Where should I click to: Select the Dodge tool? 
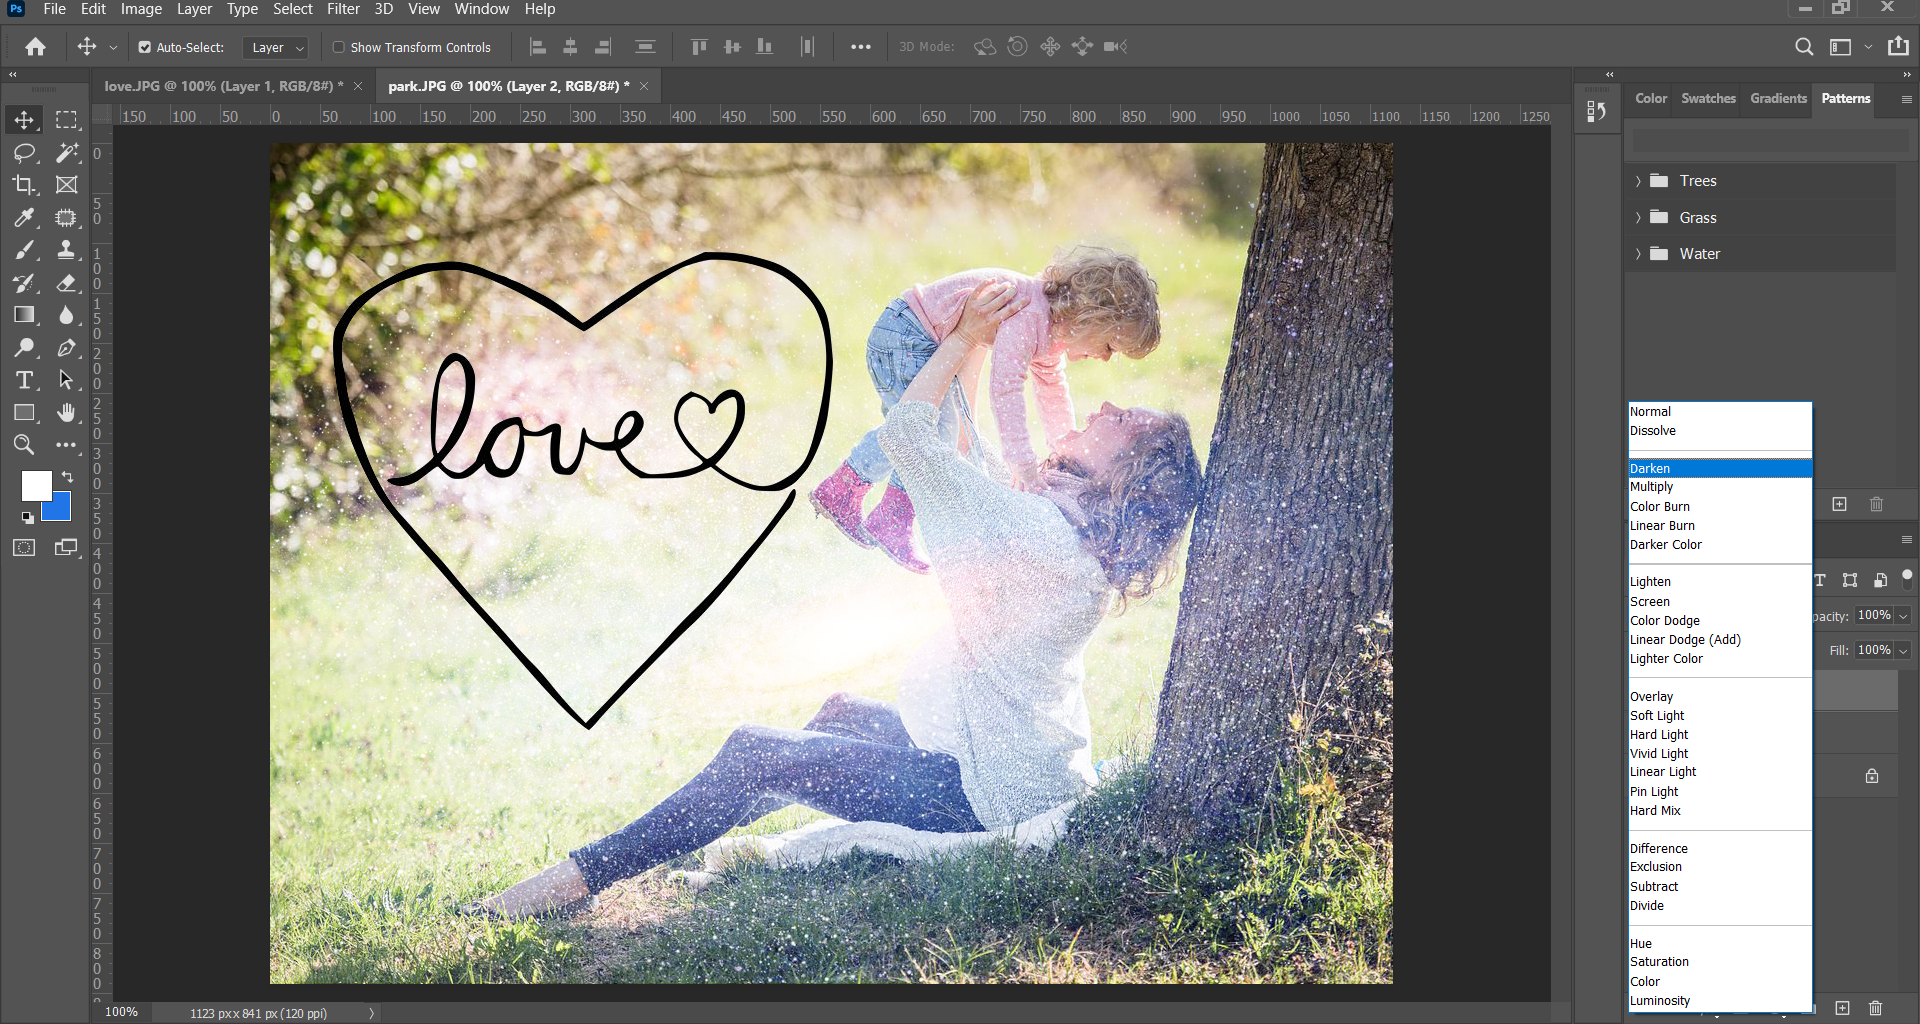pos(24,348)
